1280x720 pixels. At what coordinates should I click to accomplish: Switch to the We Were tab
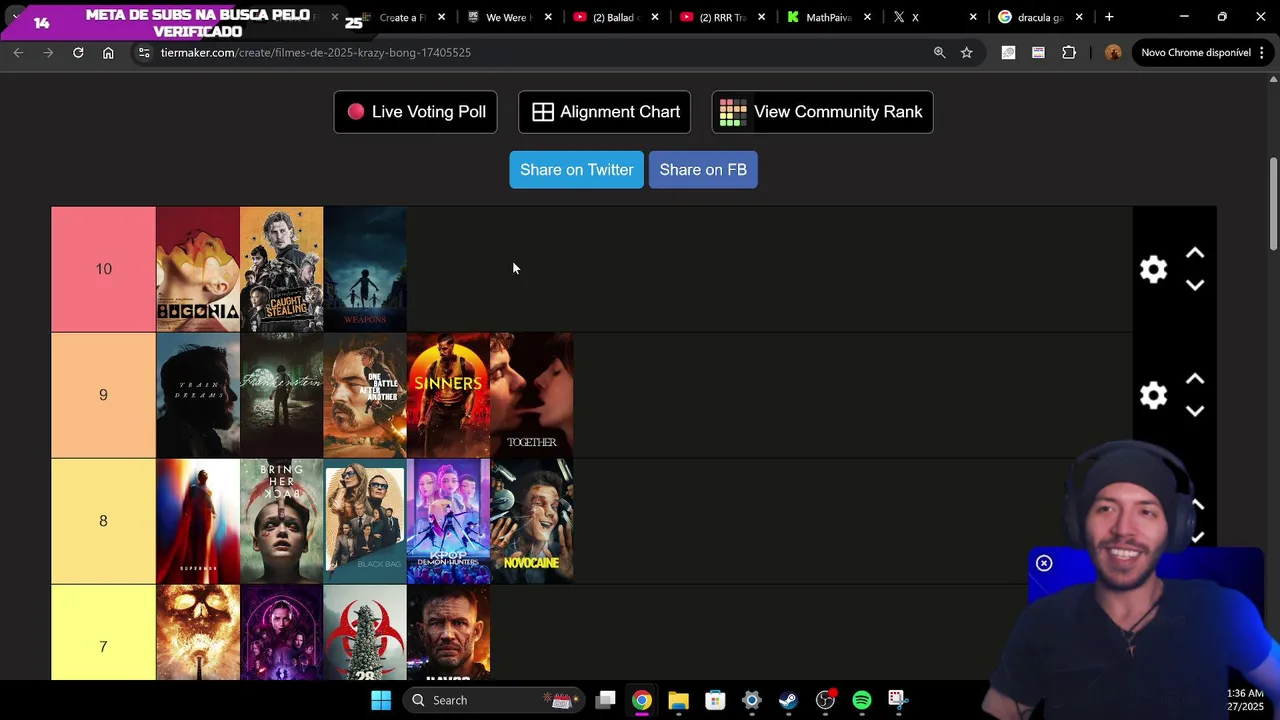point(508,17)
